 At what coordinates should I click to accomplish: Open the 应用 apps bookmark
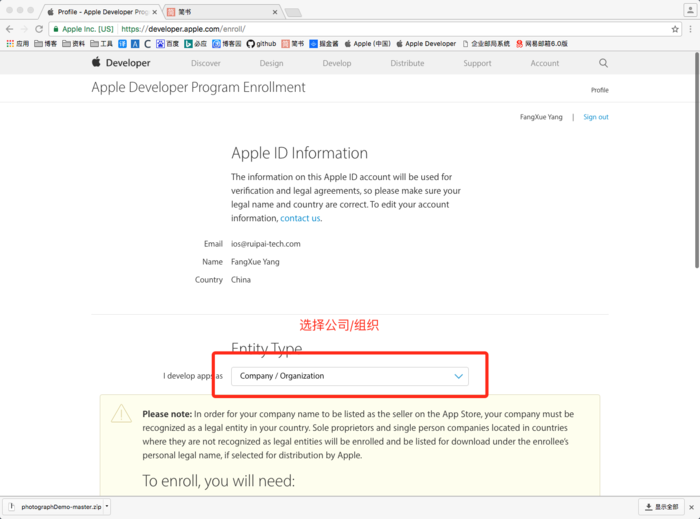pos(18,44)
